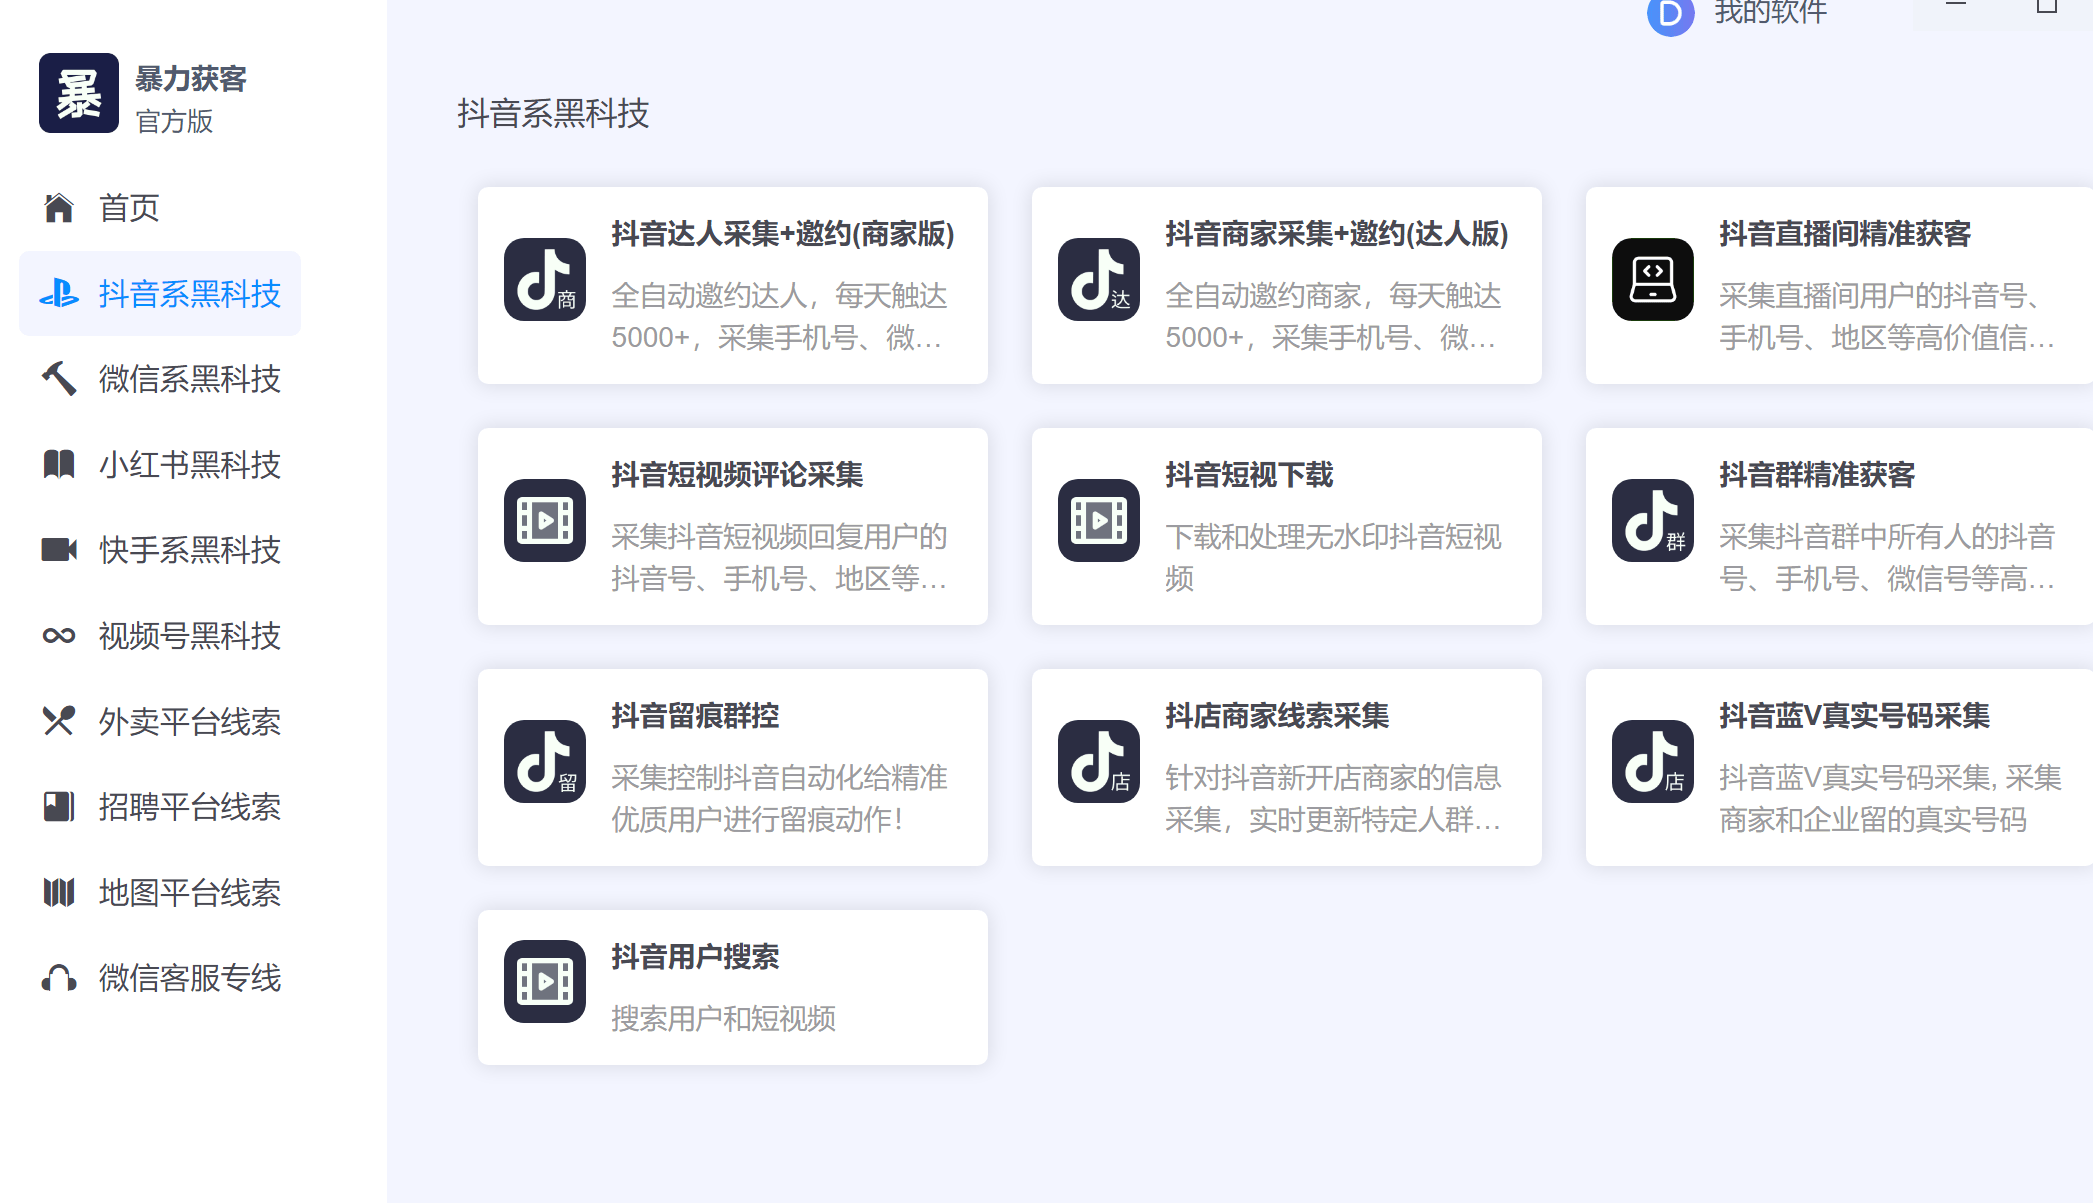Open 地图平台线索 in sidebar

point(160,892)
